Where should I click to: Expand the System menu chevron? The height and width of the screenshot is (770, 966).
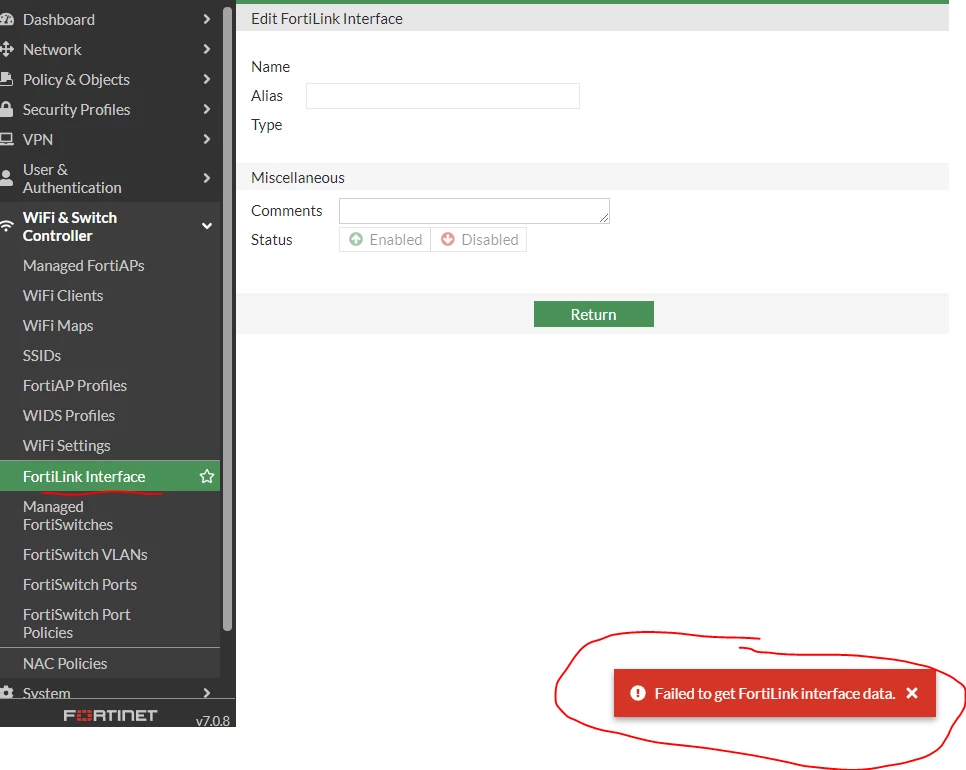207,693
